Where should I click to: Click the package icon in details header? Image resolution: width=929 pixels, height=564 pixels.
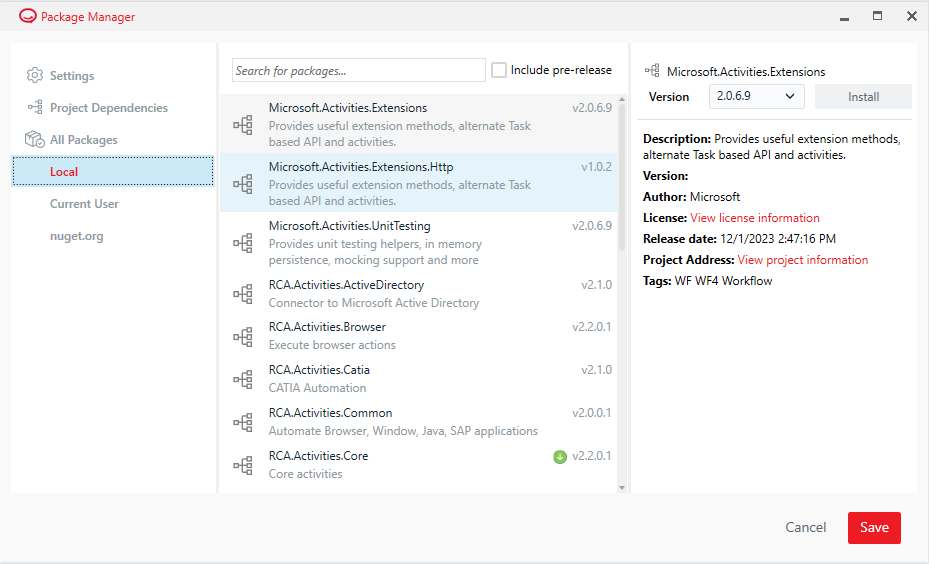(x=652, y=71)
